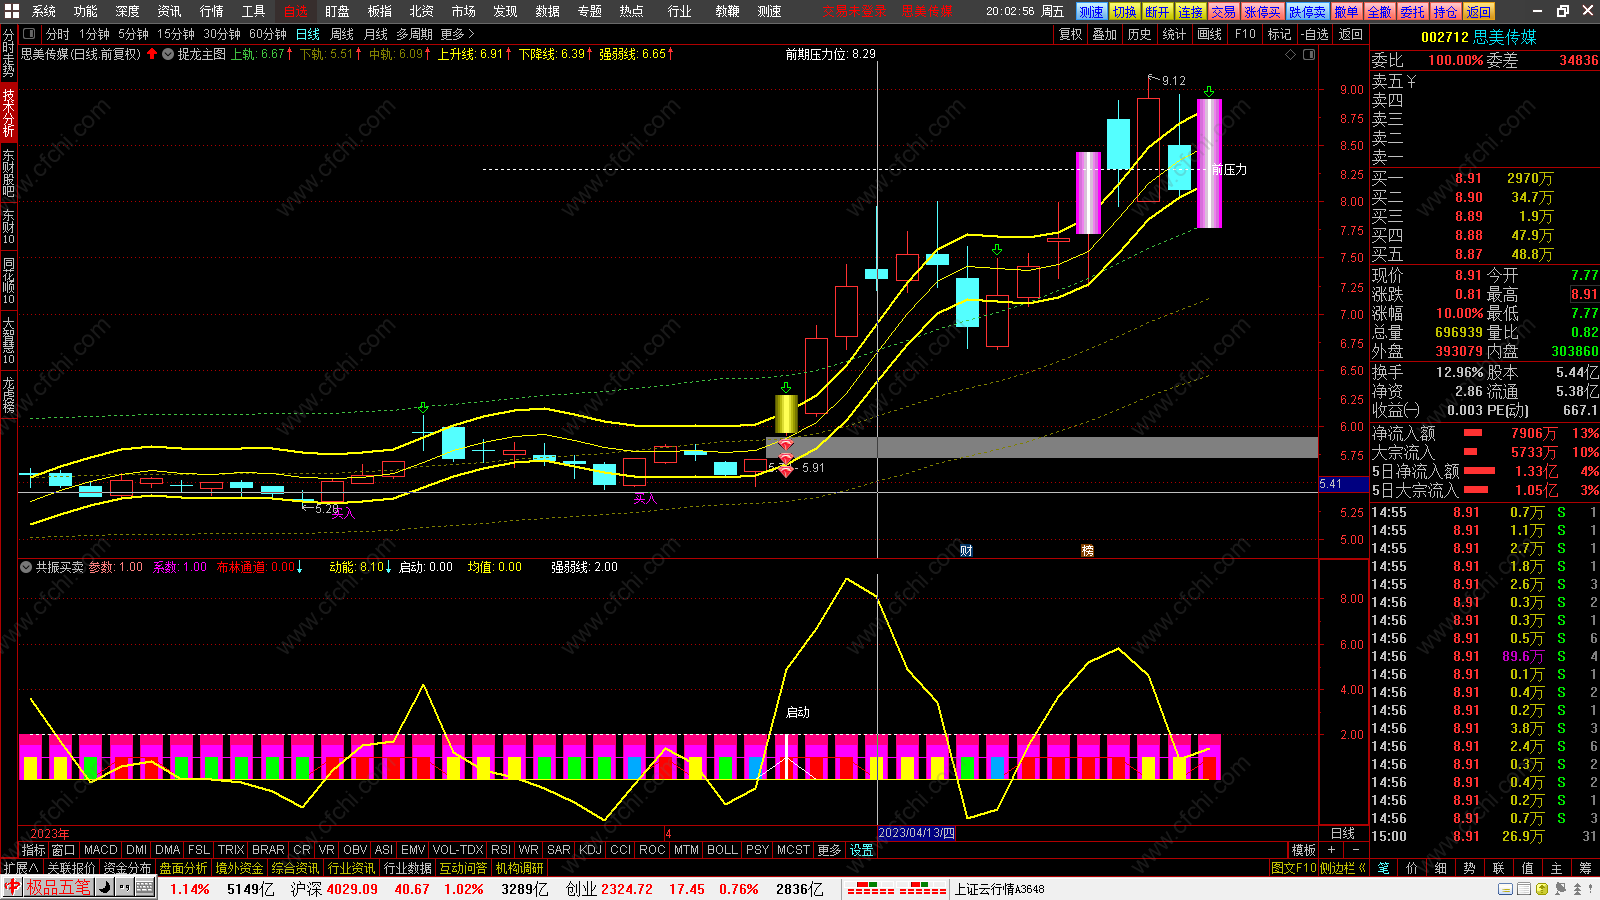Expand 更多 period options
The height and width of the screenshot is (900, 1600).
[x=457, y=34]
